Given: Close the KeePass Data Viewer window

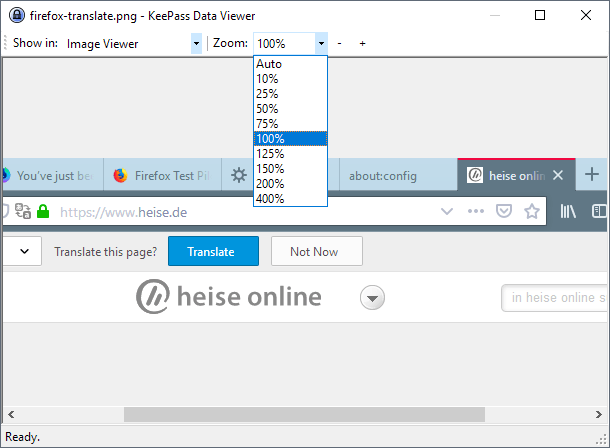Looking at the screenshot, I should (586, 15).
